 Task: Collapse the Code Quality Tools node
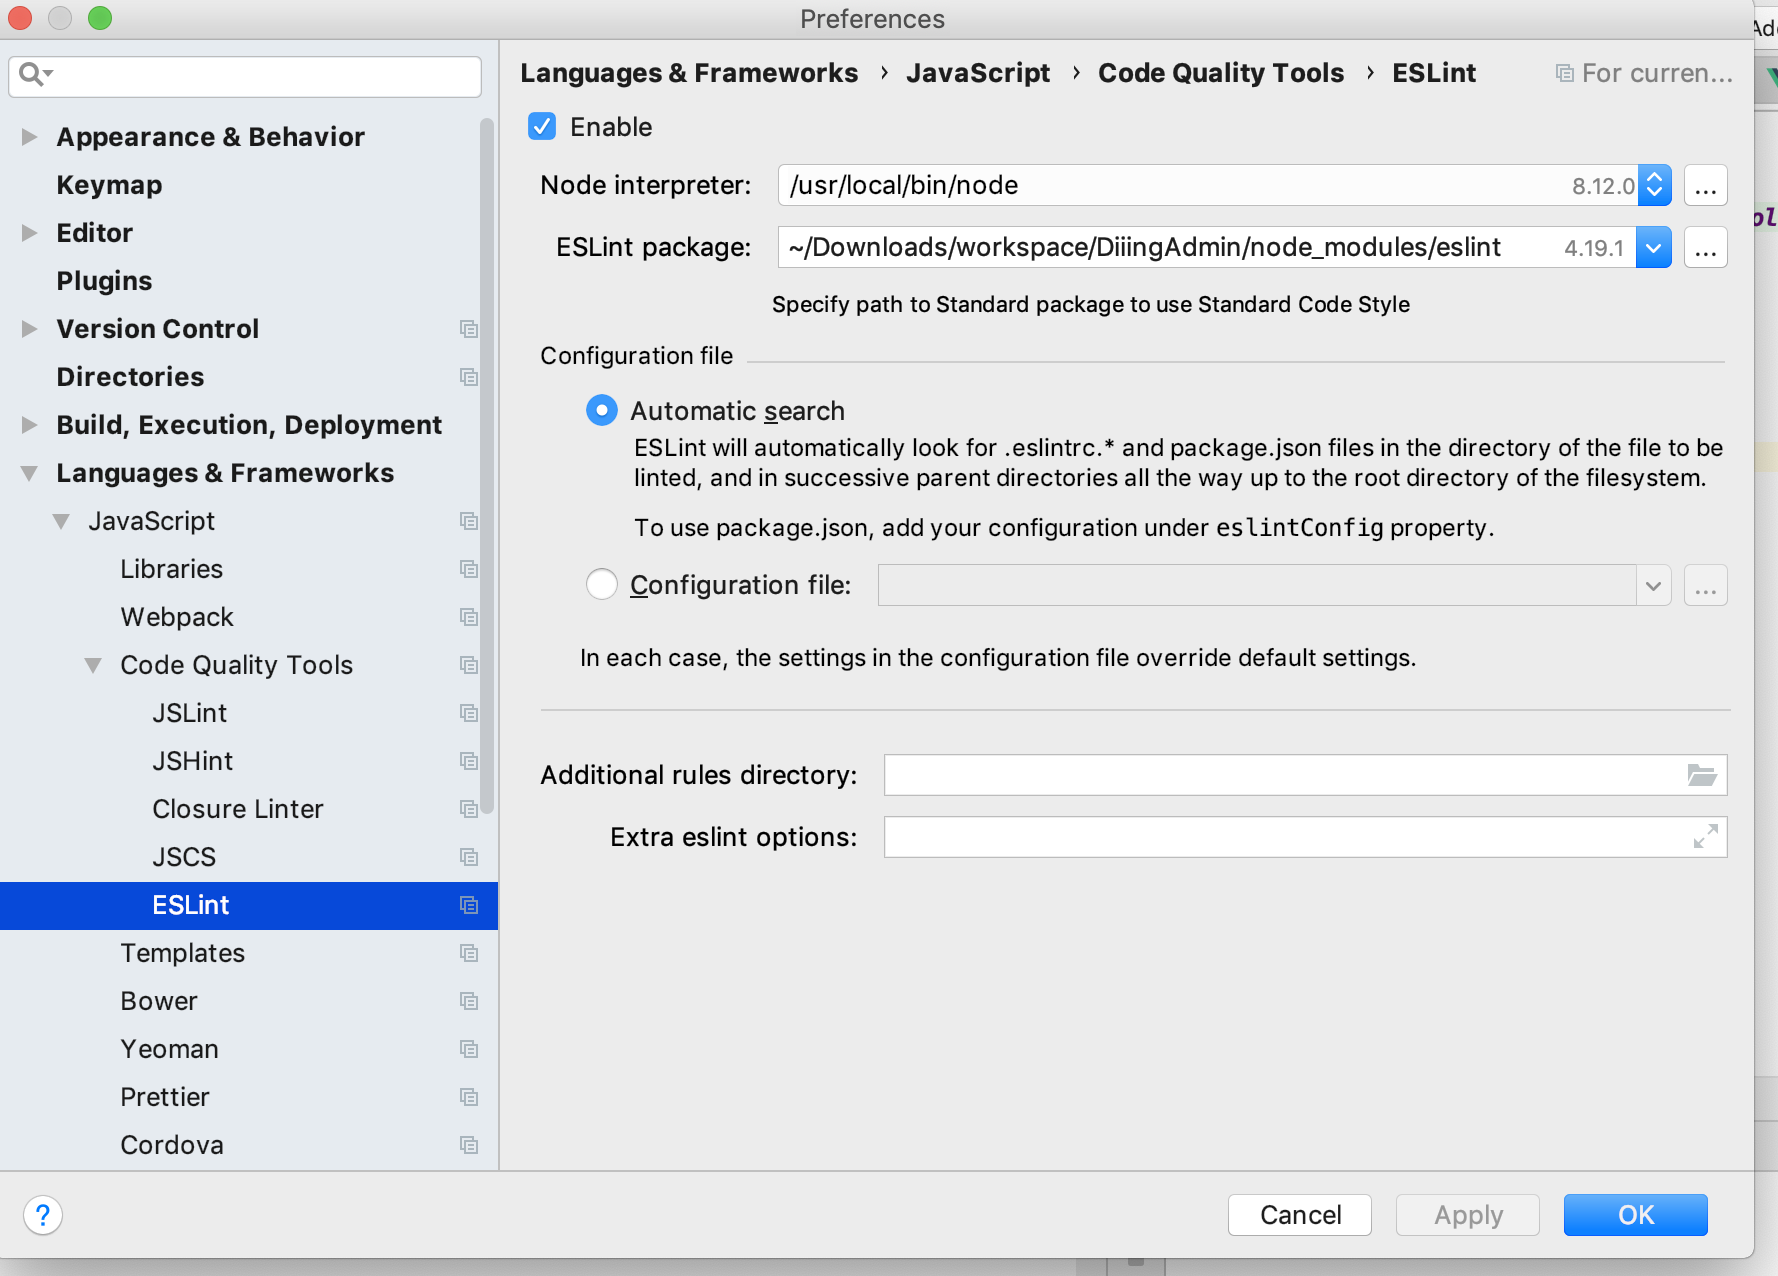point(94,665)
